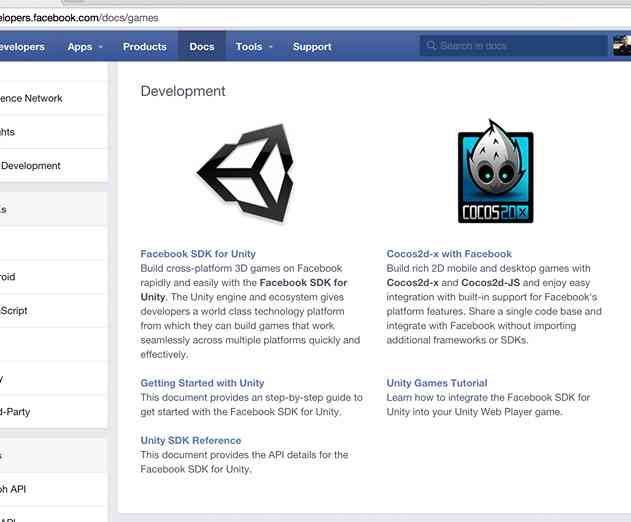Select the Audience Network sidebar item
Viewport: 631px width, 522px height.
tap(54, 98)
